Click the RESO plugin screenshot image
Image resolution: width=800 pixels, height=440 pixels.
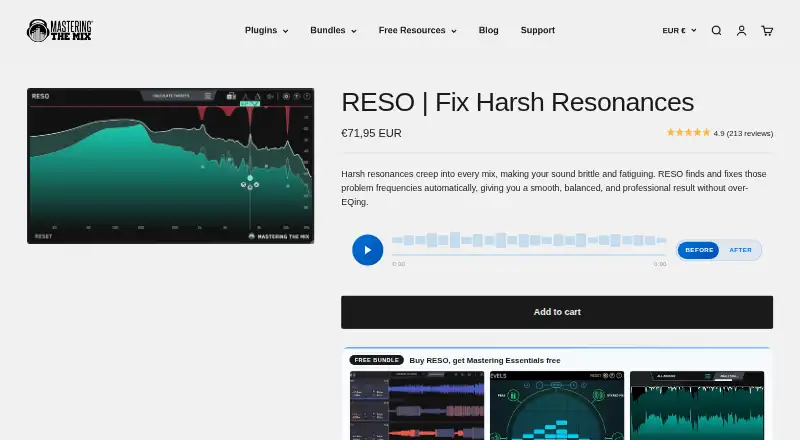pyautogui.click(x=170, y=166)
